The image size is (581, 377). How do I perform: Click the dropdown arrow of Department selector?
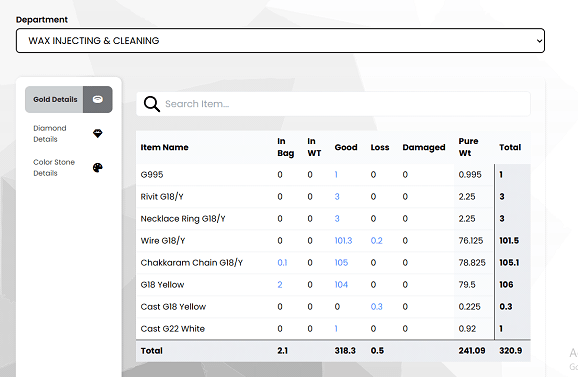click(539, 41)
